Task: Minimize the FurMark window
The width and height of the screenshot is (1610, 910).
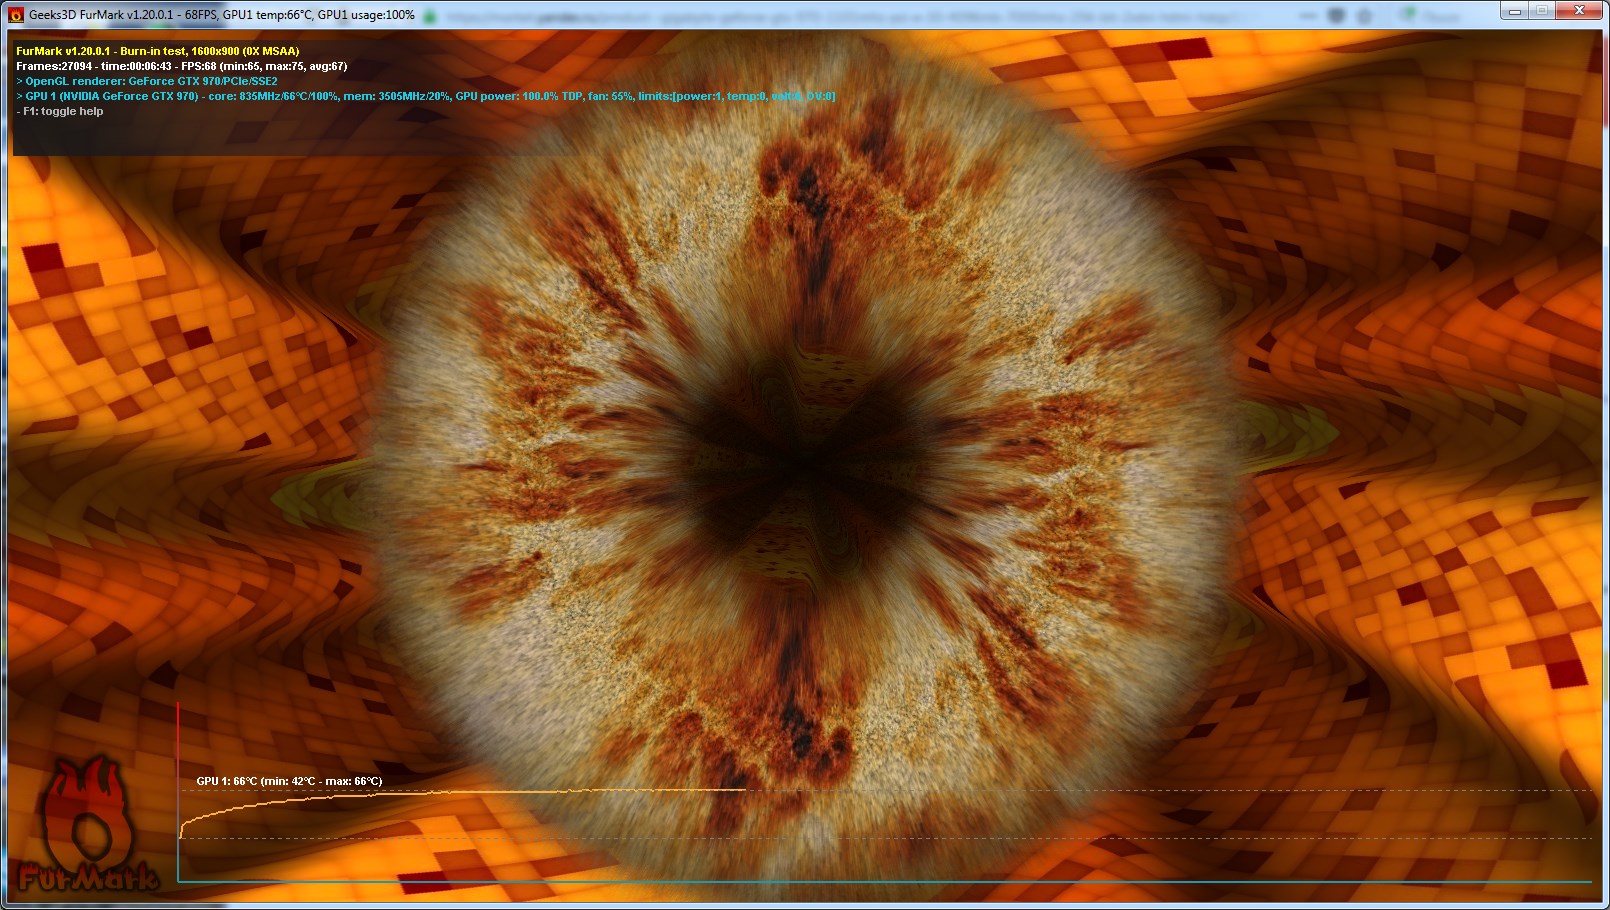Action: click(x=1514, y=11)
